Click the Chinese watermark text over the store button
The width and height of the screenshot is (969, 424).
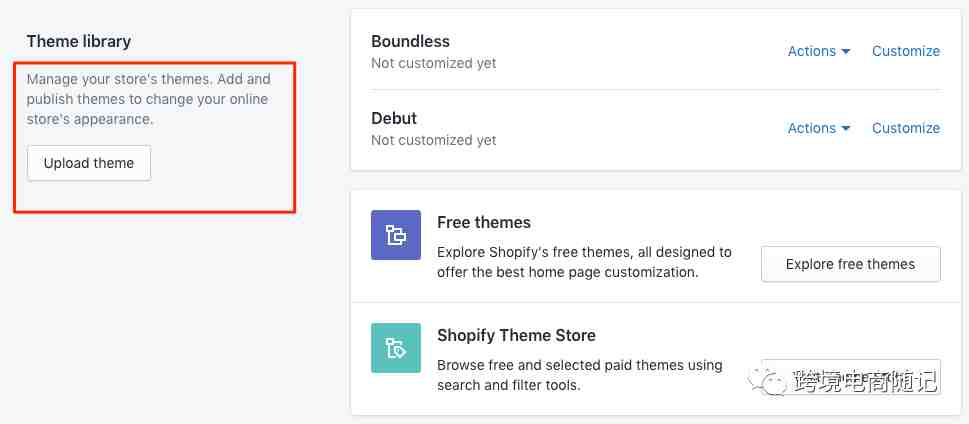pyautogui.click(x=864, y=381)
